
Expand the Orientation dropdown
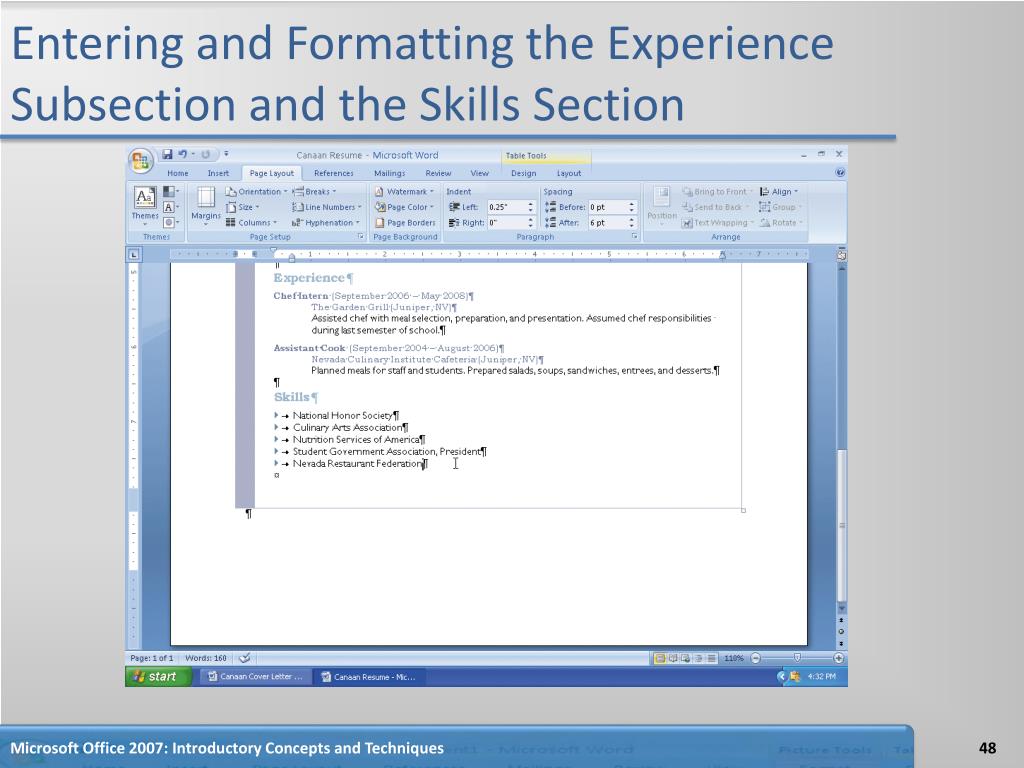click(x=257, y=191)
